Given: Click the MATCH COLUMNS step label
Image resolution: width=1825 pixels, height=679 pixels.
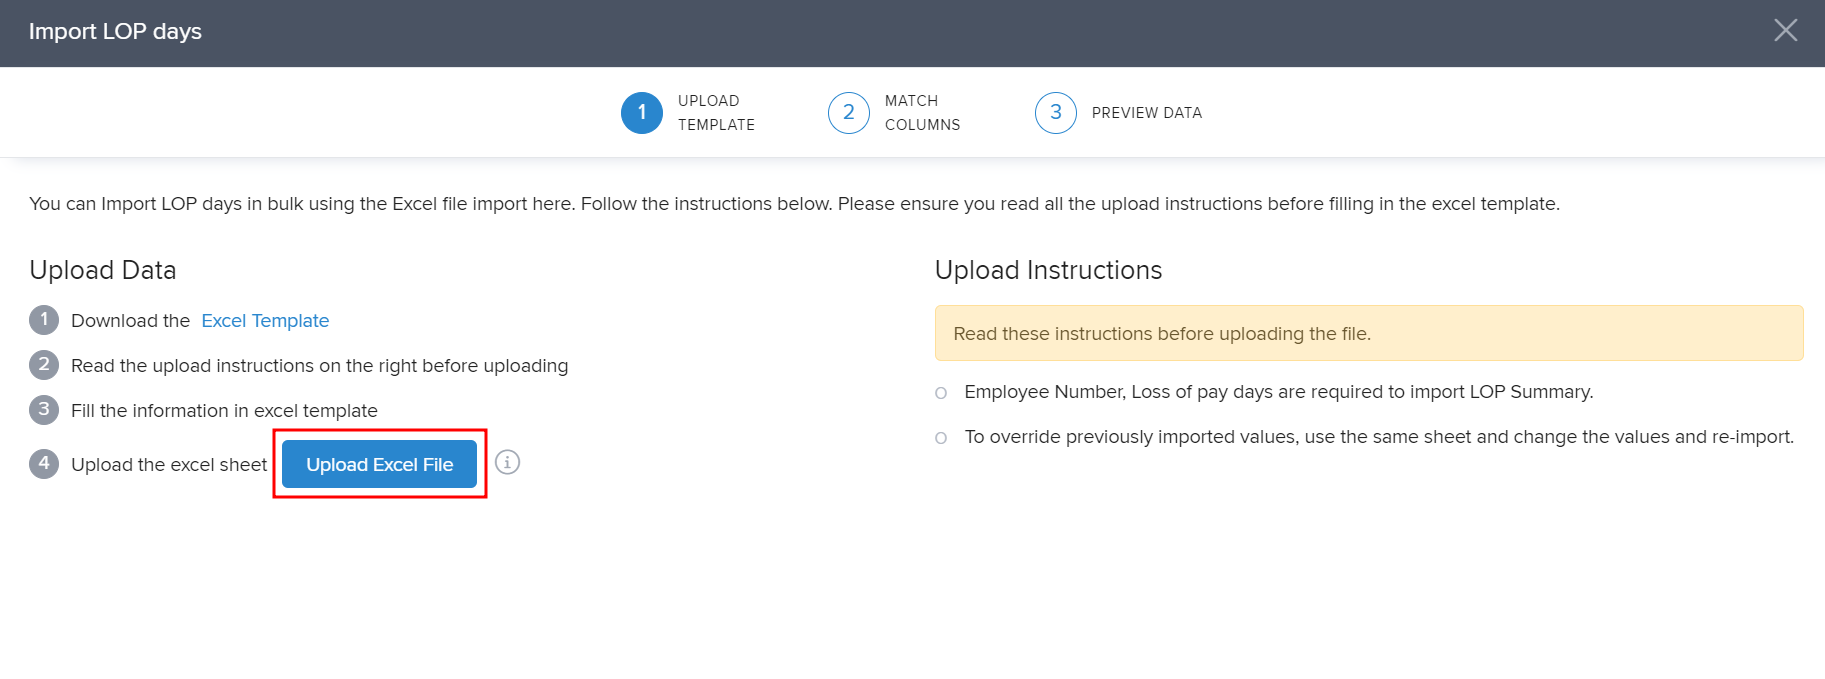Looking at the screenshot, I should coord(922,113).
